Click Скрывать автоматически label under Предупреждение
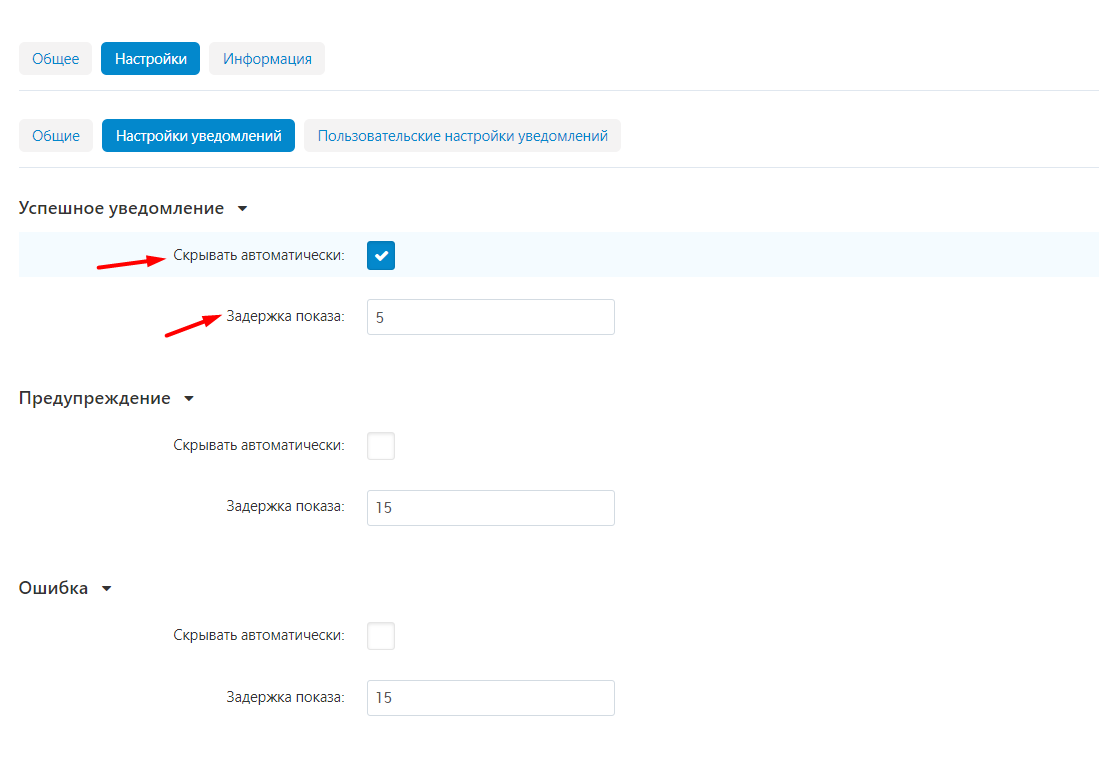 point(259,445)
